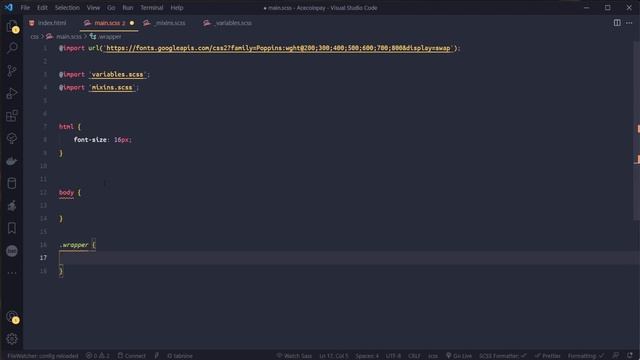Click the VS Code logo icon
Screen dimensions: 640x360
point(9,7)
